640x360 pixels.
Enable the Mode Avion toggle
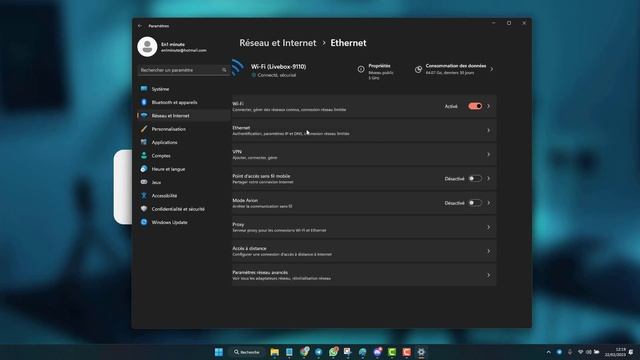point(475,203)
